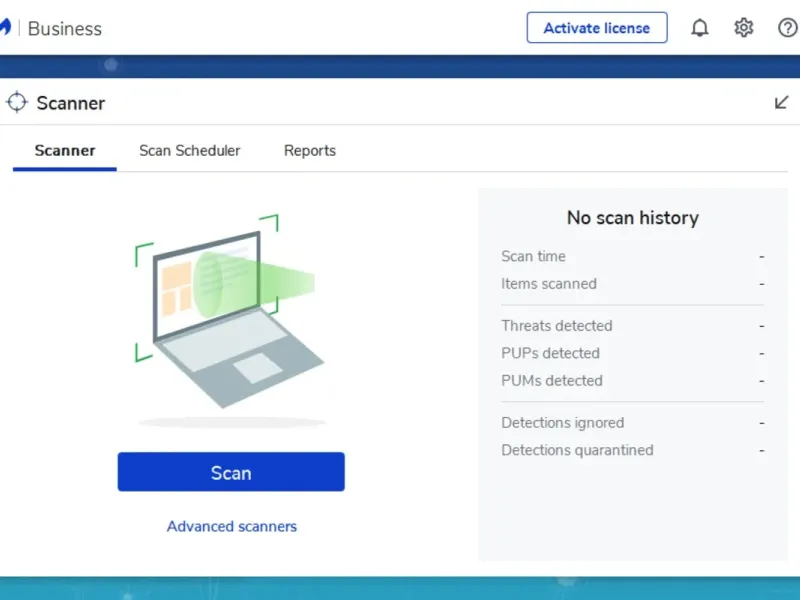Screen dimensions: 800x600
Task: Click the Scan time row label
Action: [x=533, y=256]
